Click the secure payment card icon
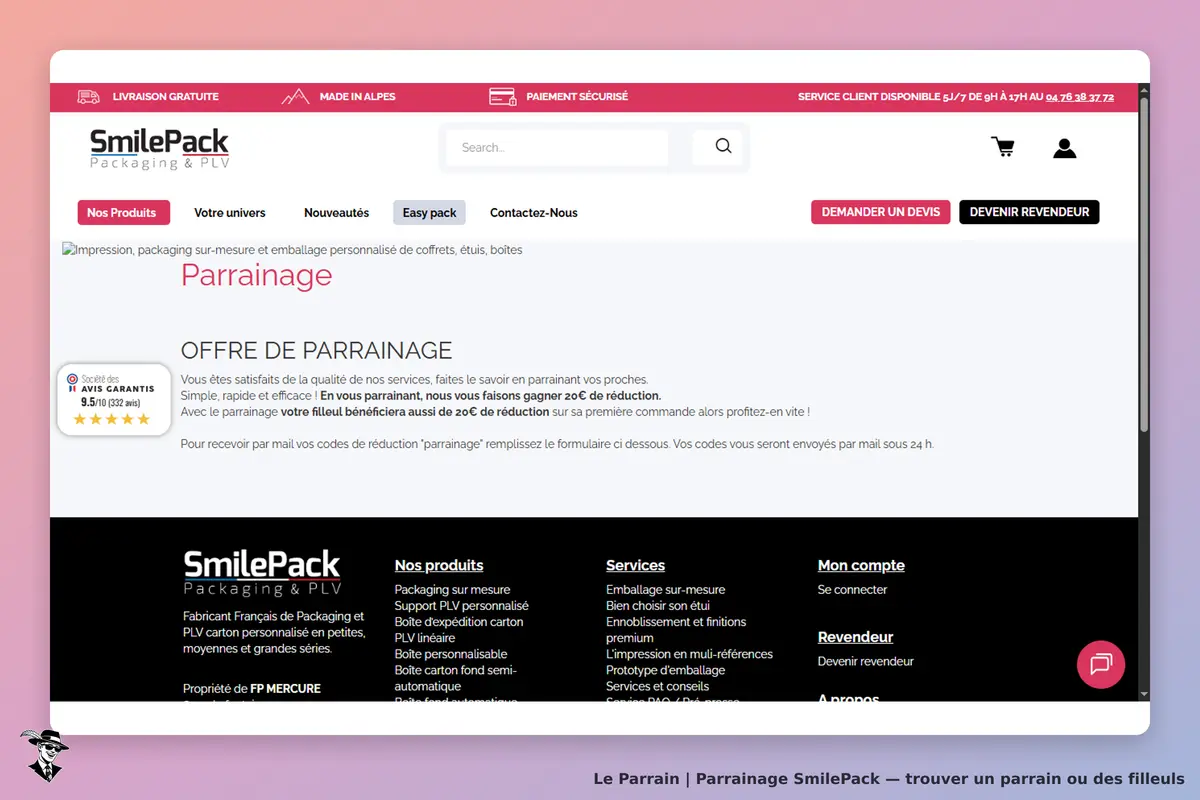This screenshot has height=800, width=1200. tap(502, 97)
